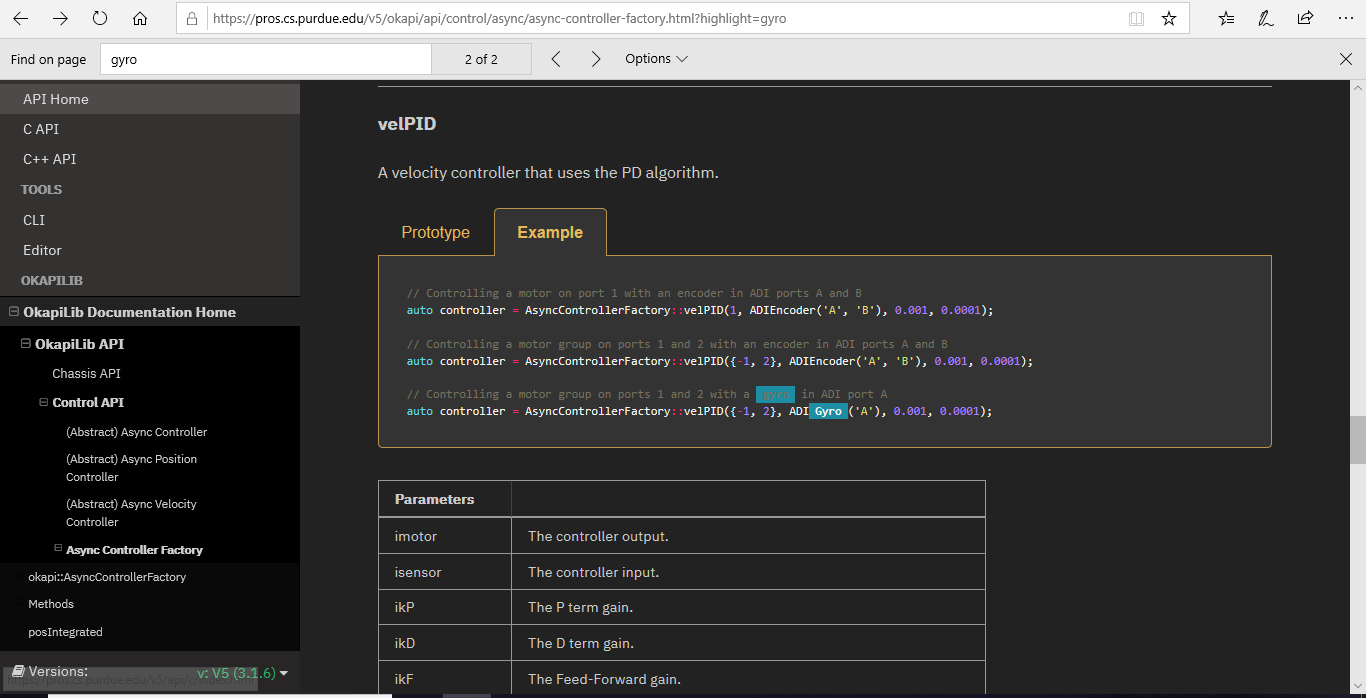This screenshot has width=1366, height=698.
Task: Open find Options dropdown
Action: (x=657, y=59)
